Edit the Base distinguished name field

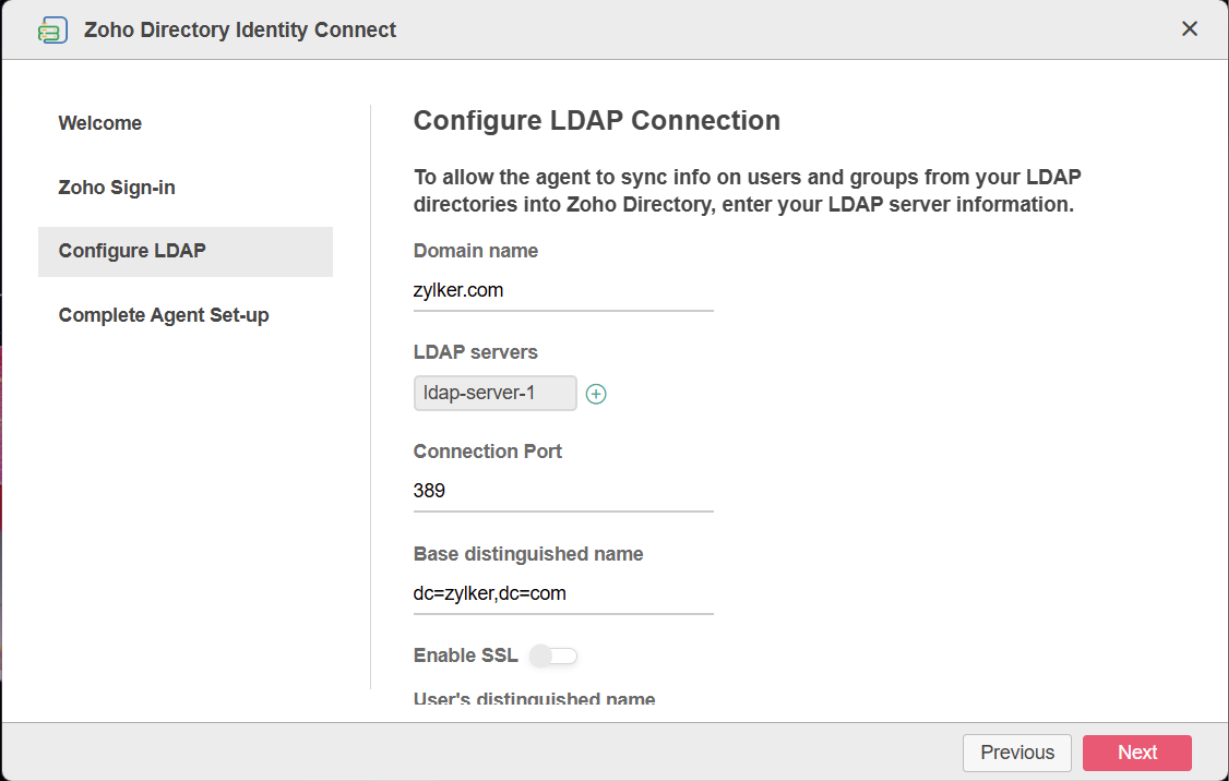(563, 593)
